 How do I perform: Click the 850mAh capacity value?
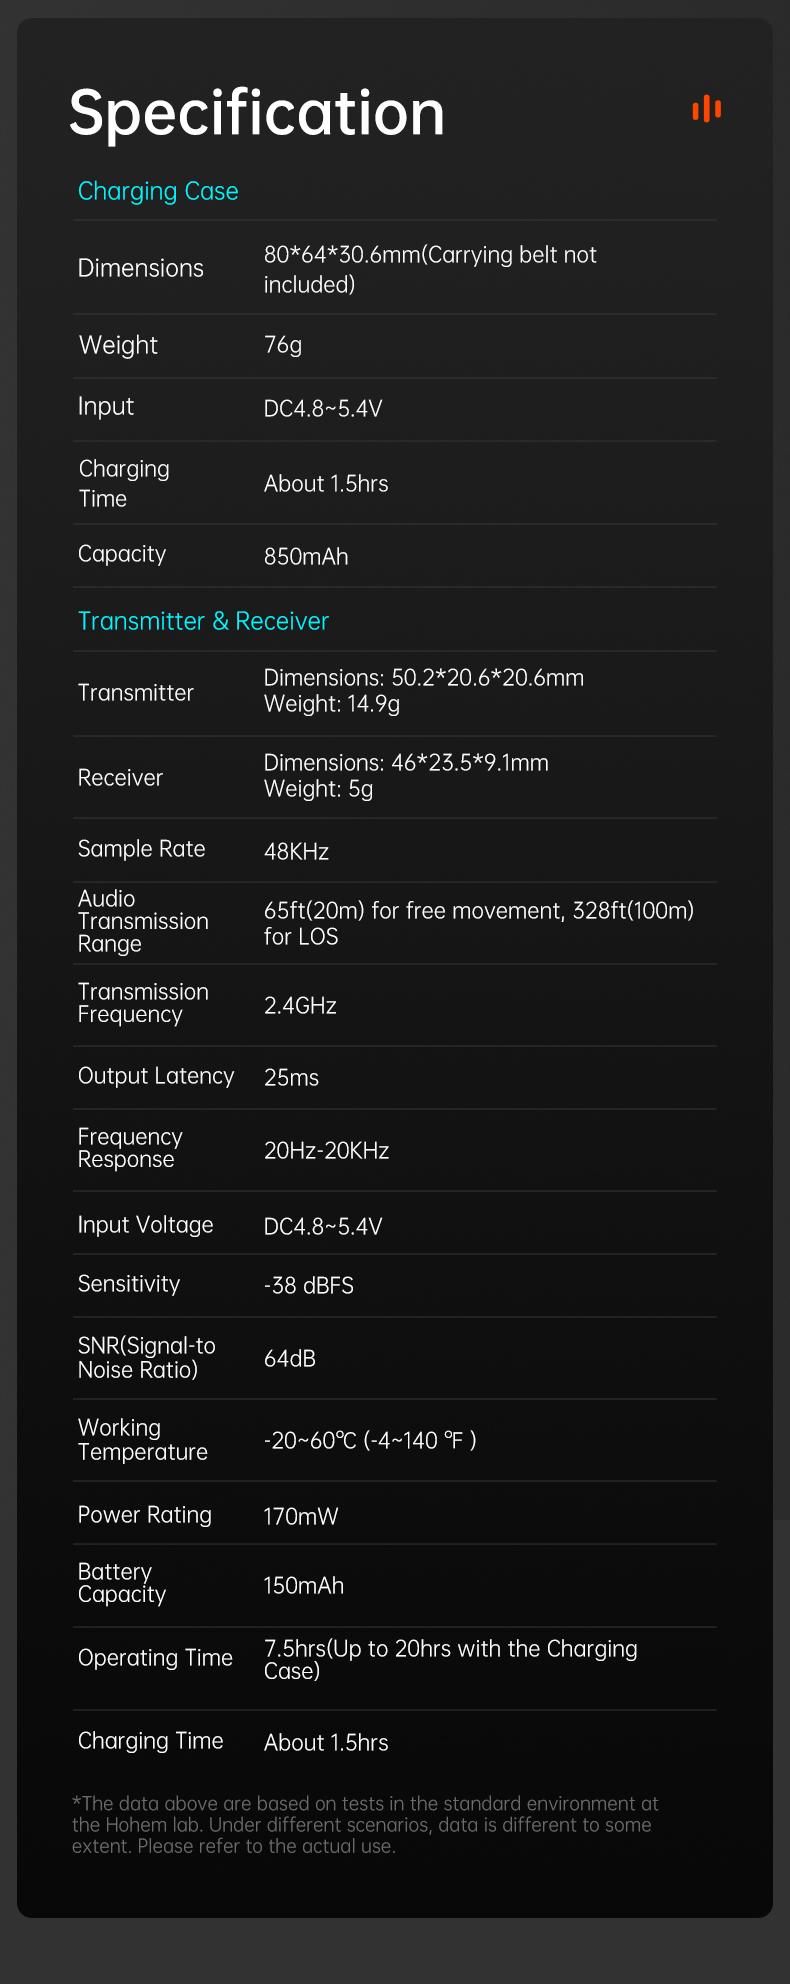[x=306, y=556]
